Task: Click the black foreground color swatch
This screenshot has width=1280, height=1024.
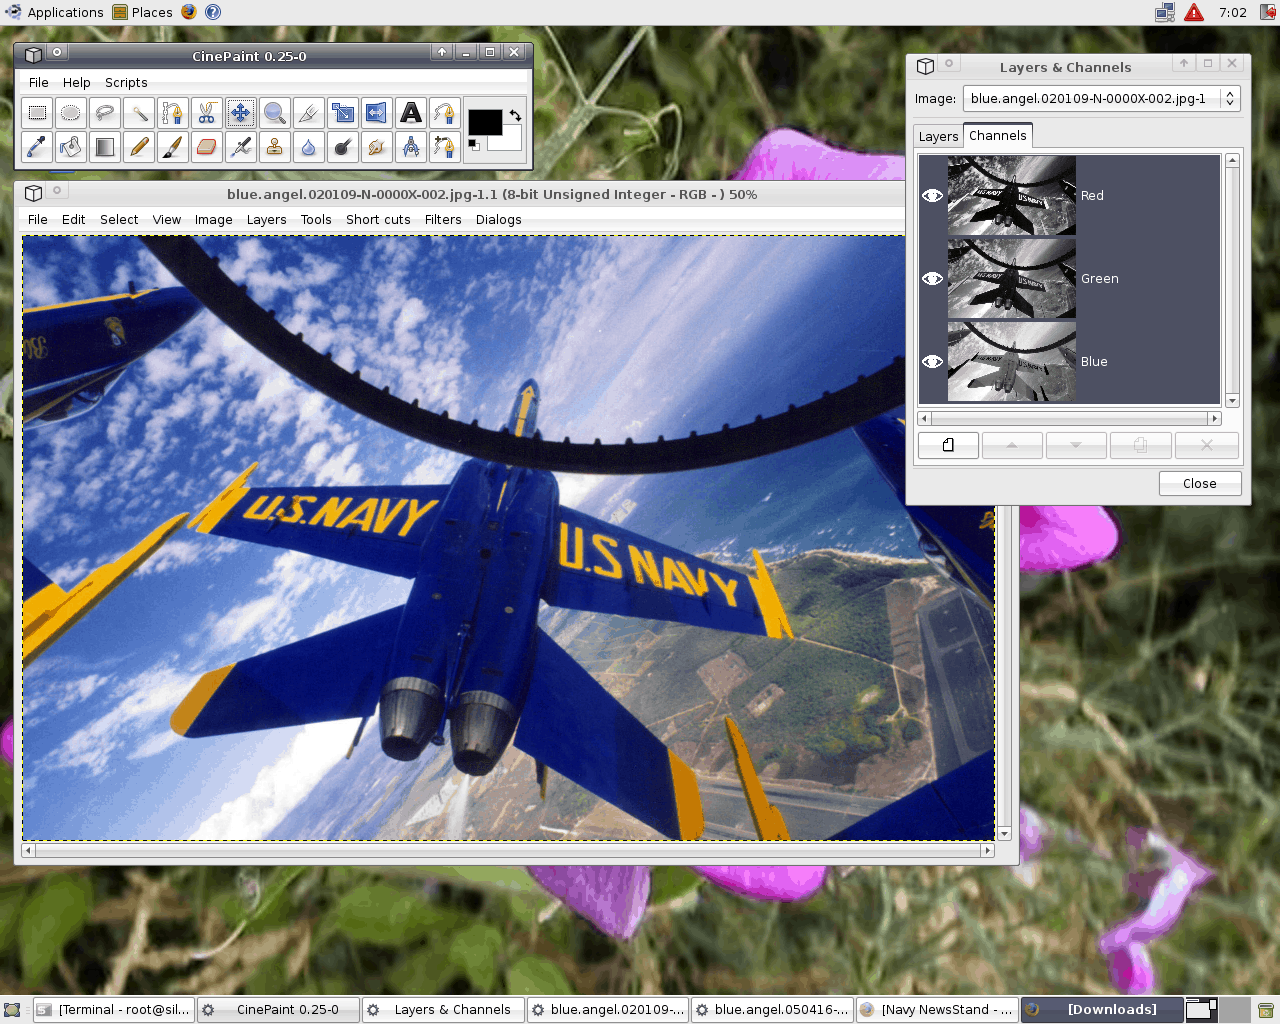Action: tap(483, 122)
